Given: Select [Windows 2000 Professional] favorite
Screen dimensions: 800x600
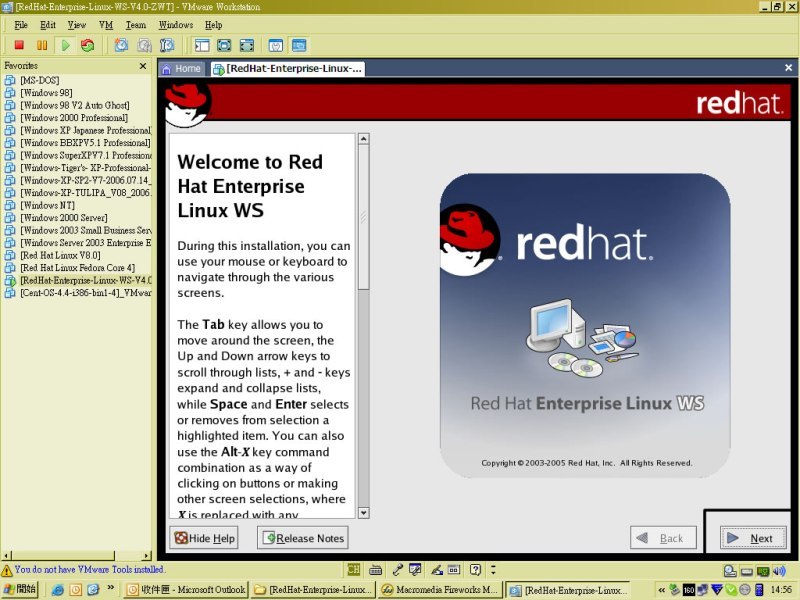Looking at the screenshot, I should click(74, 118).
